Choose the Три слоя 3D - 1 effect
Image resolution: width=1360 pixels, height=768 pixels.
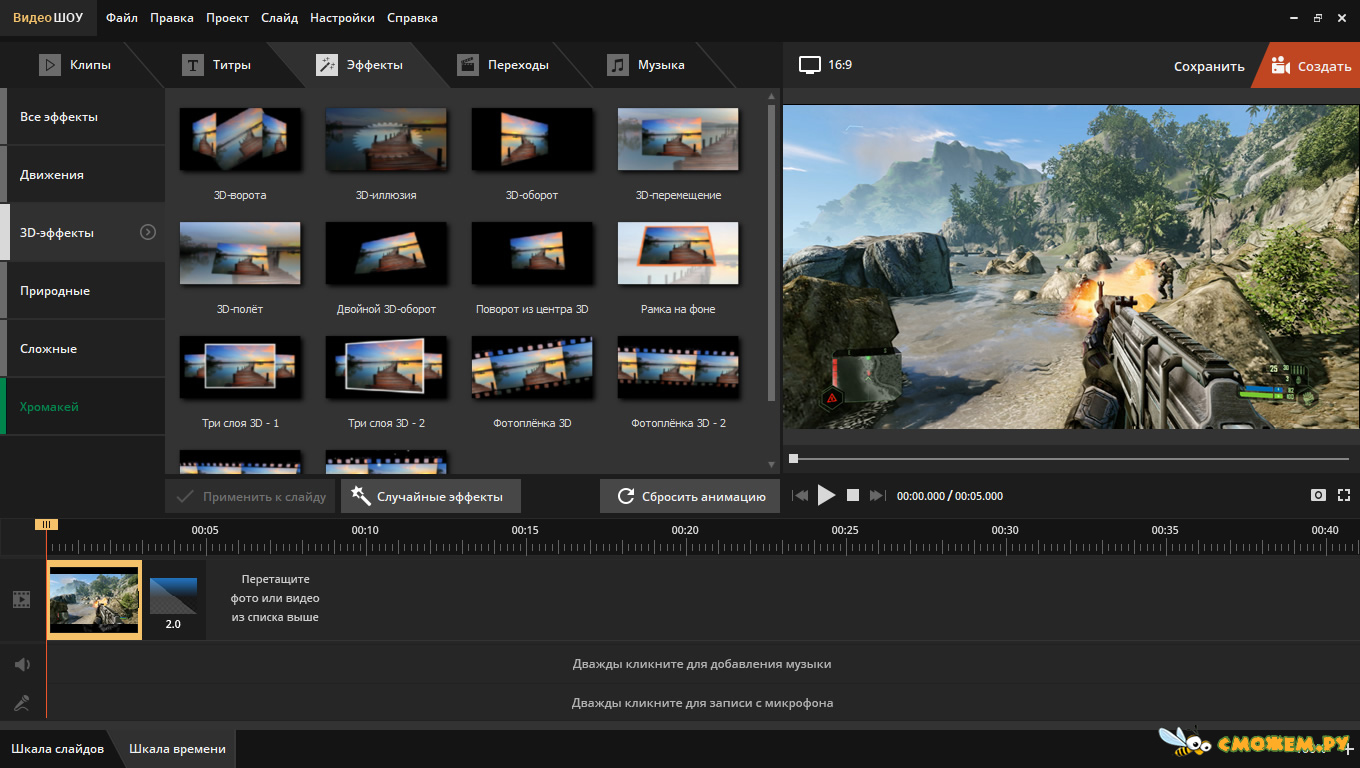[240, 367]
